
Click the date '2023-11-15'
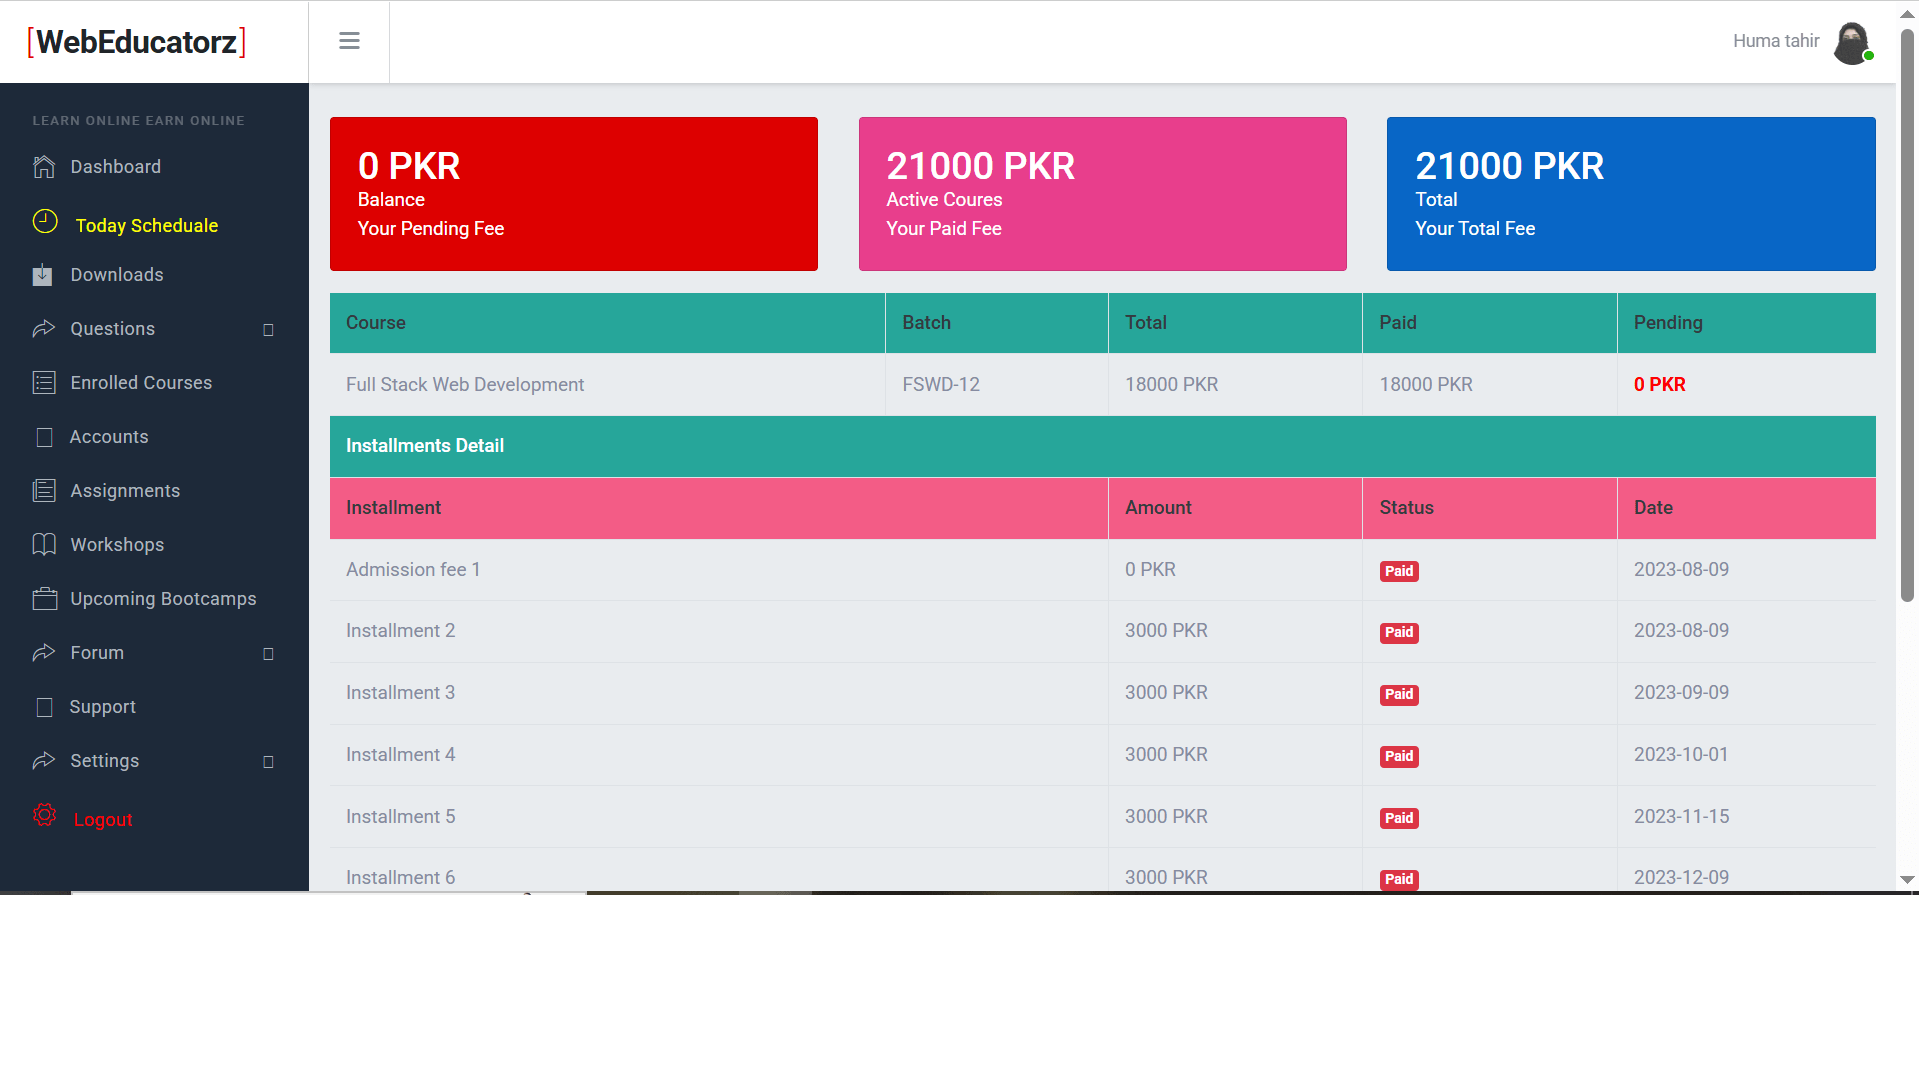pyautogui.click(x=1681, y=817)
